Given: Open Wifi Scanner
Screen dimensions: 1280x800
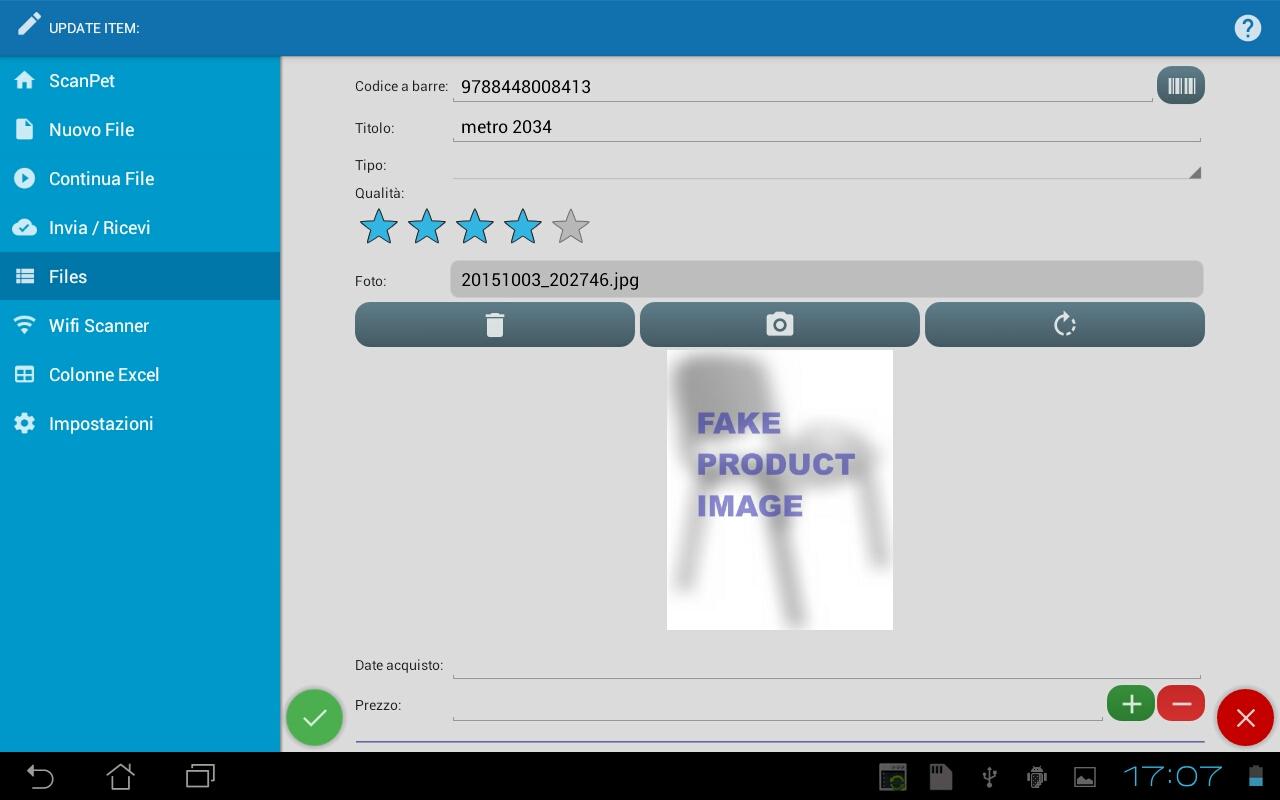Looking at the screenshot, I should pos(140,325).
